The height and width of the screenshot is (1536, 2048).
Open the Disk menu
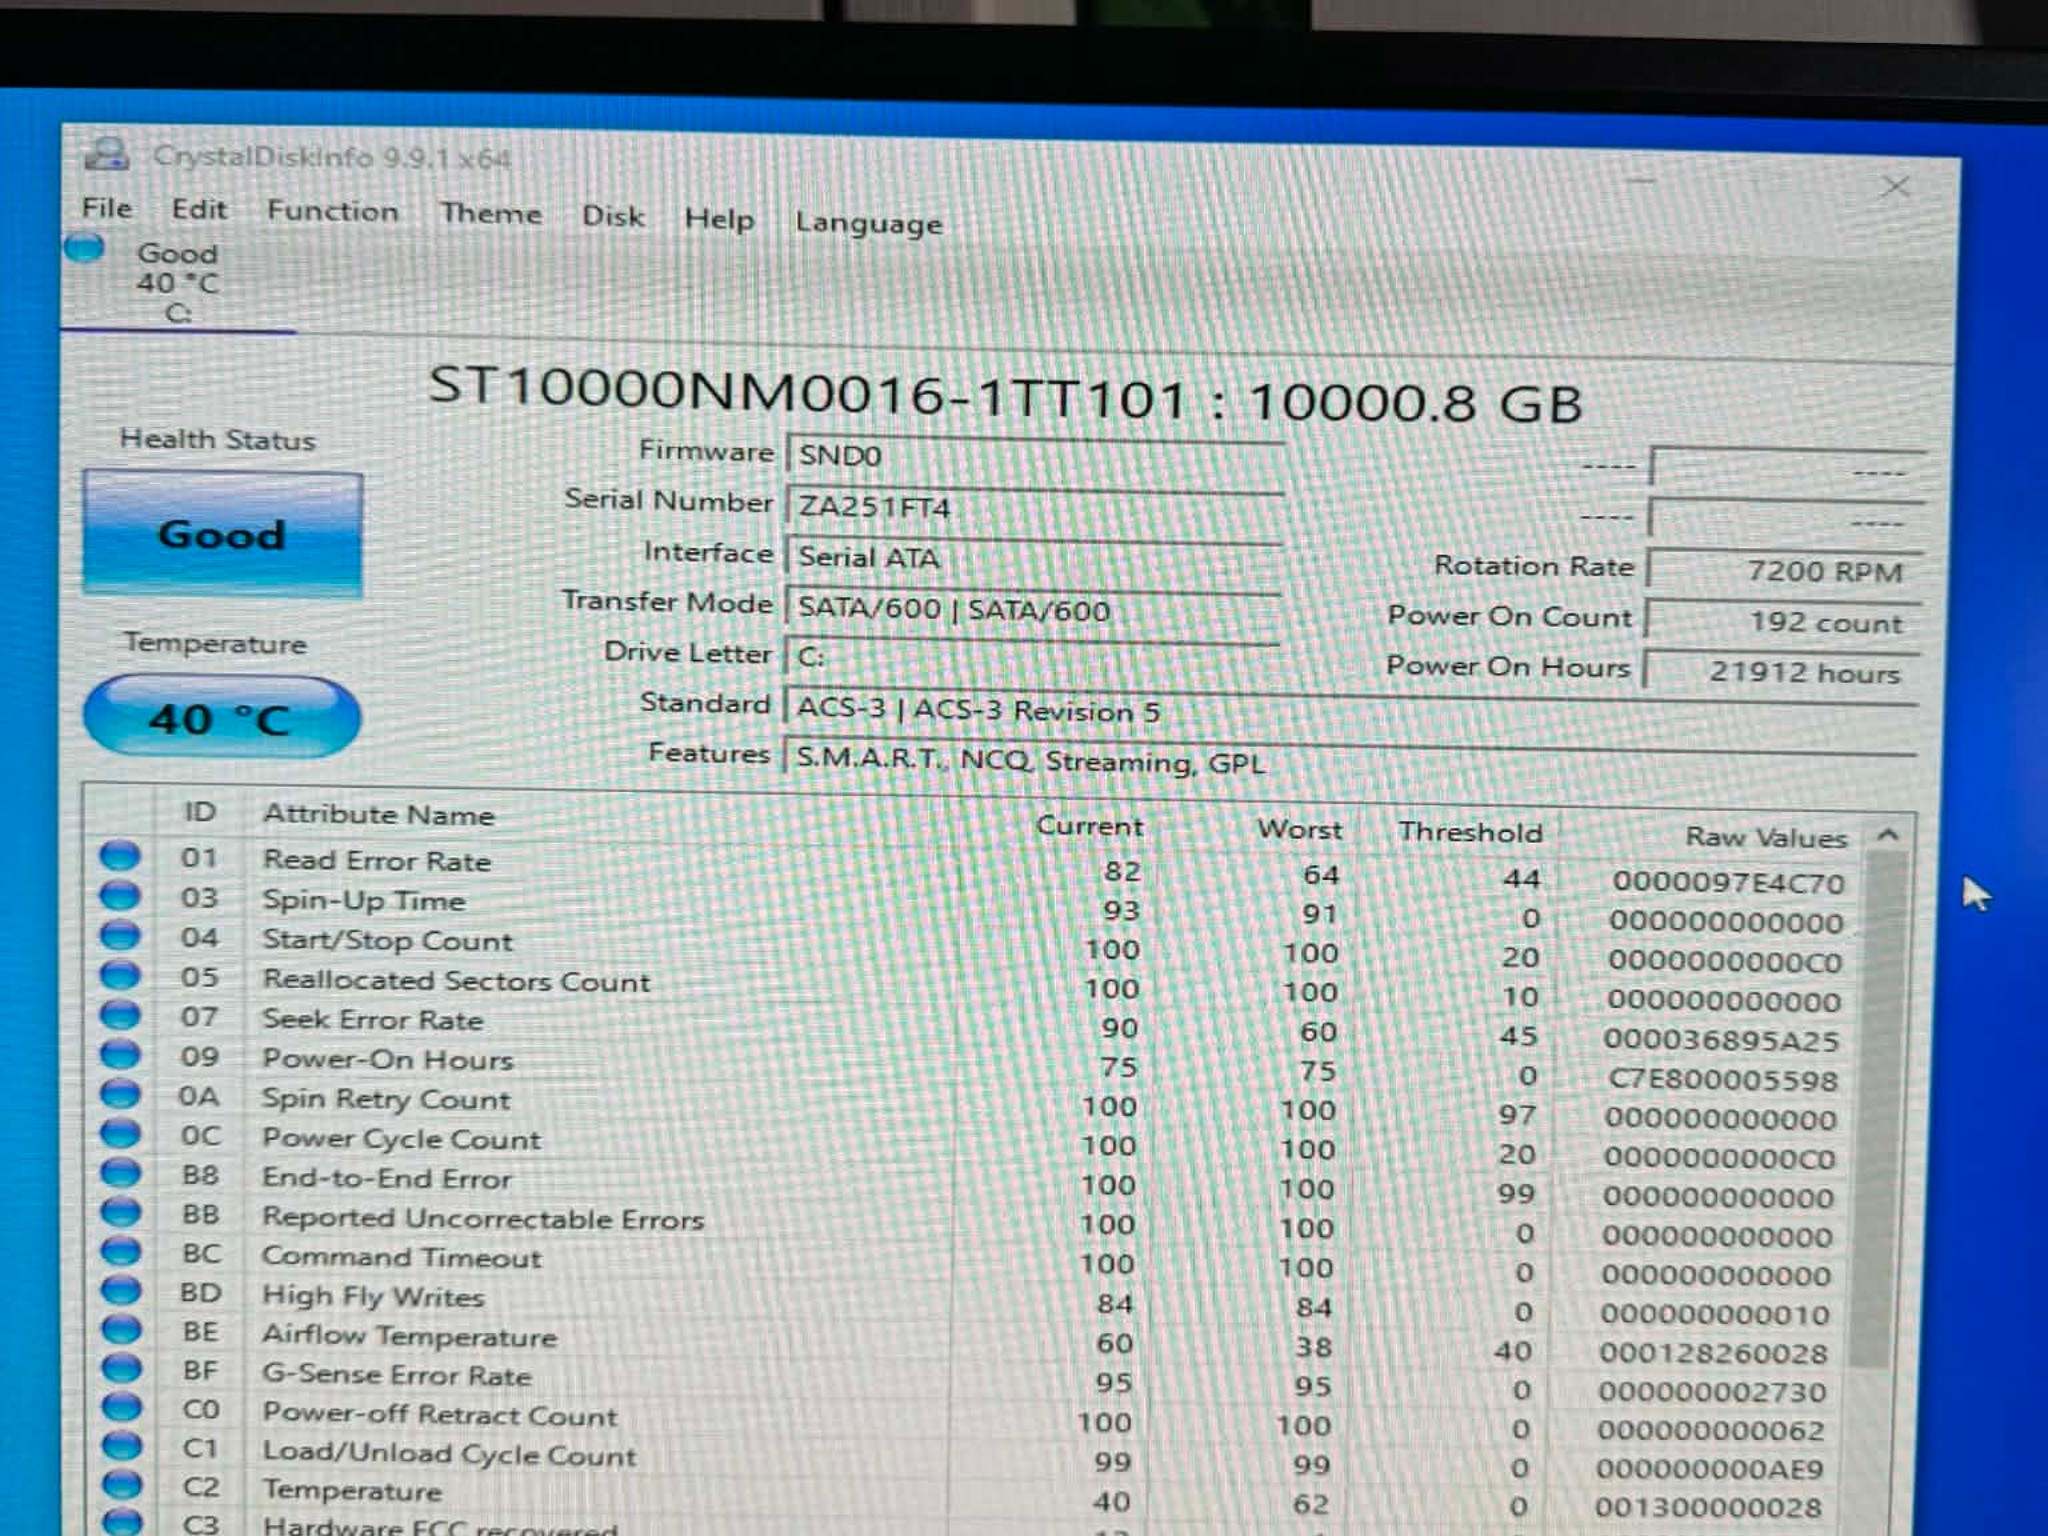coord(613,216)
